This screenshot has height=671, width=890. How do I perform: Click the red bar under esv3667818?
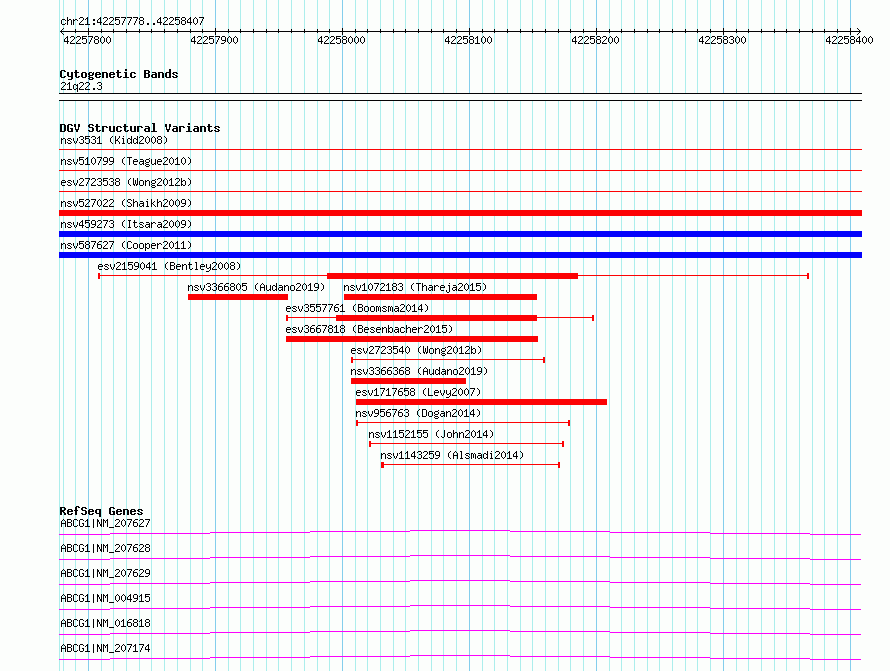tap(412, 339)
